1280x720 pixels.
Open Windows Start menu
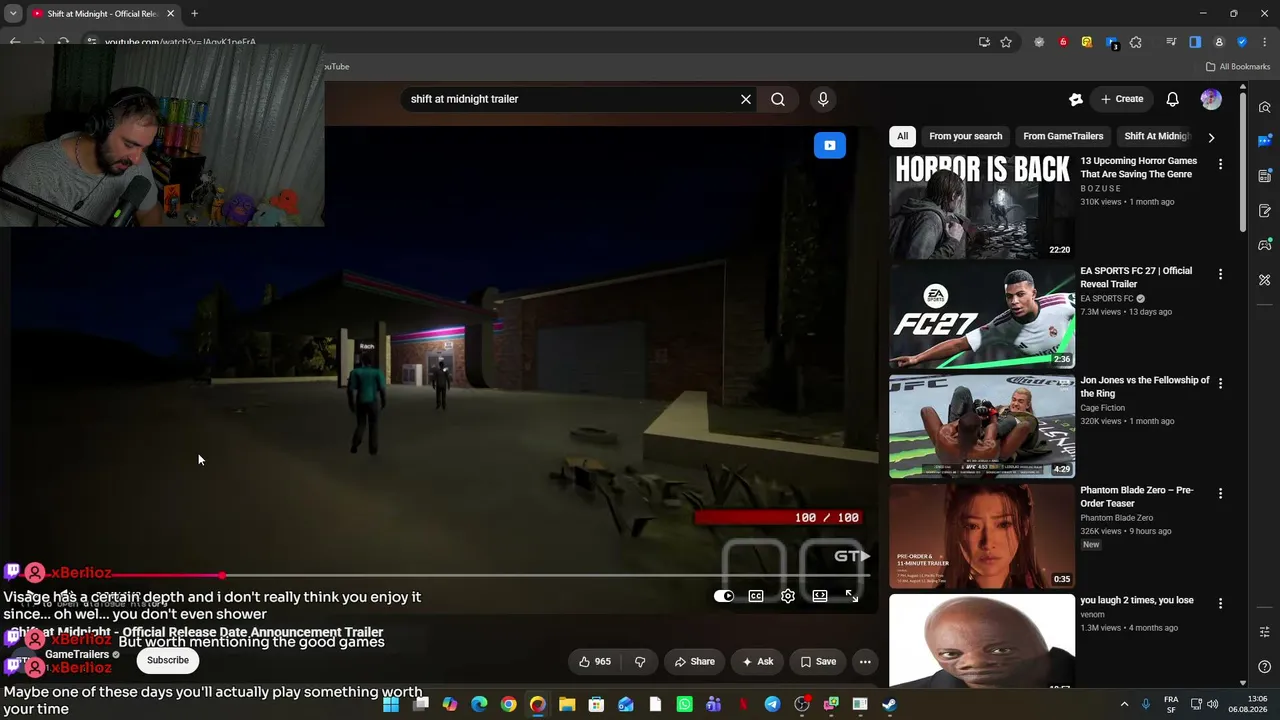[391, 704]
